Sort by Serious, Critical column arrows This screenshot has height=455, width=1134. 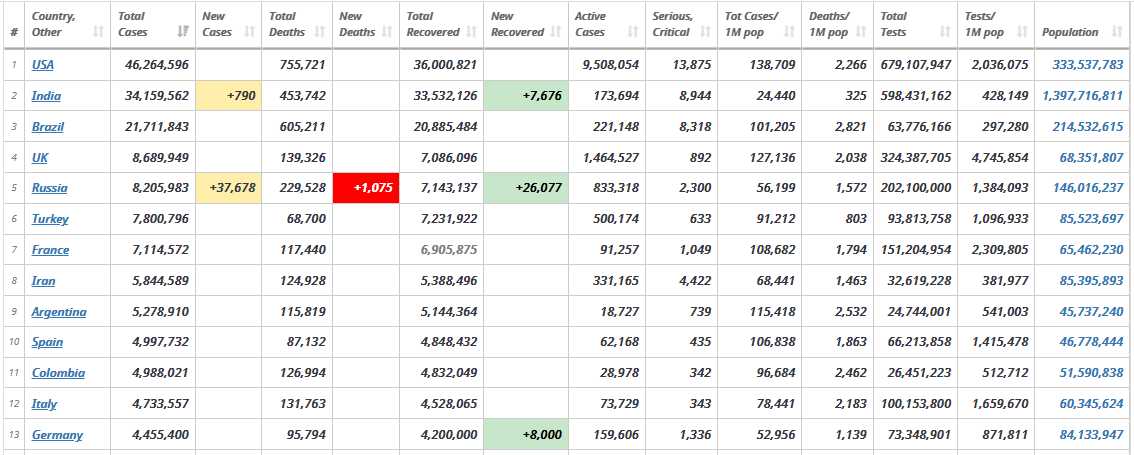pyautogui.click(x=706, y=32)
